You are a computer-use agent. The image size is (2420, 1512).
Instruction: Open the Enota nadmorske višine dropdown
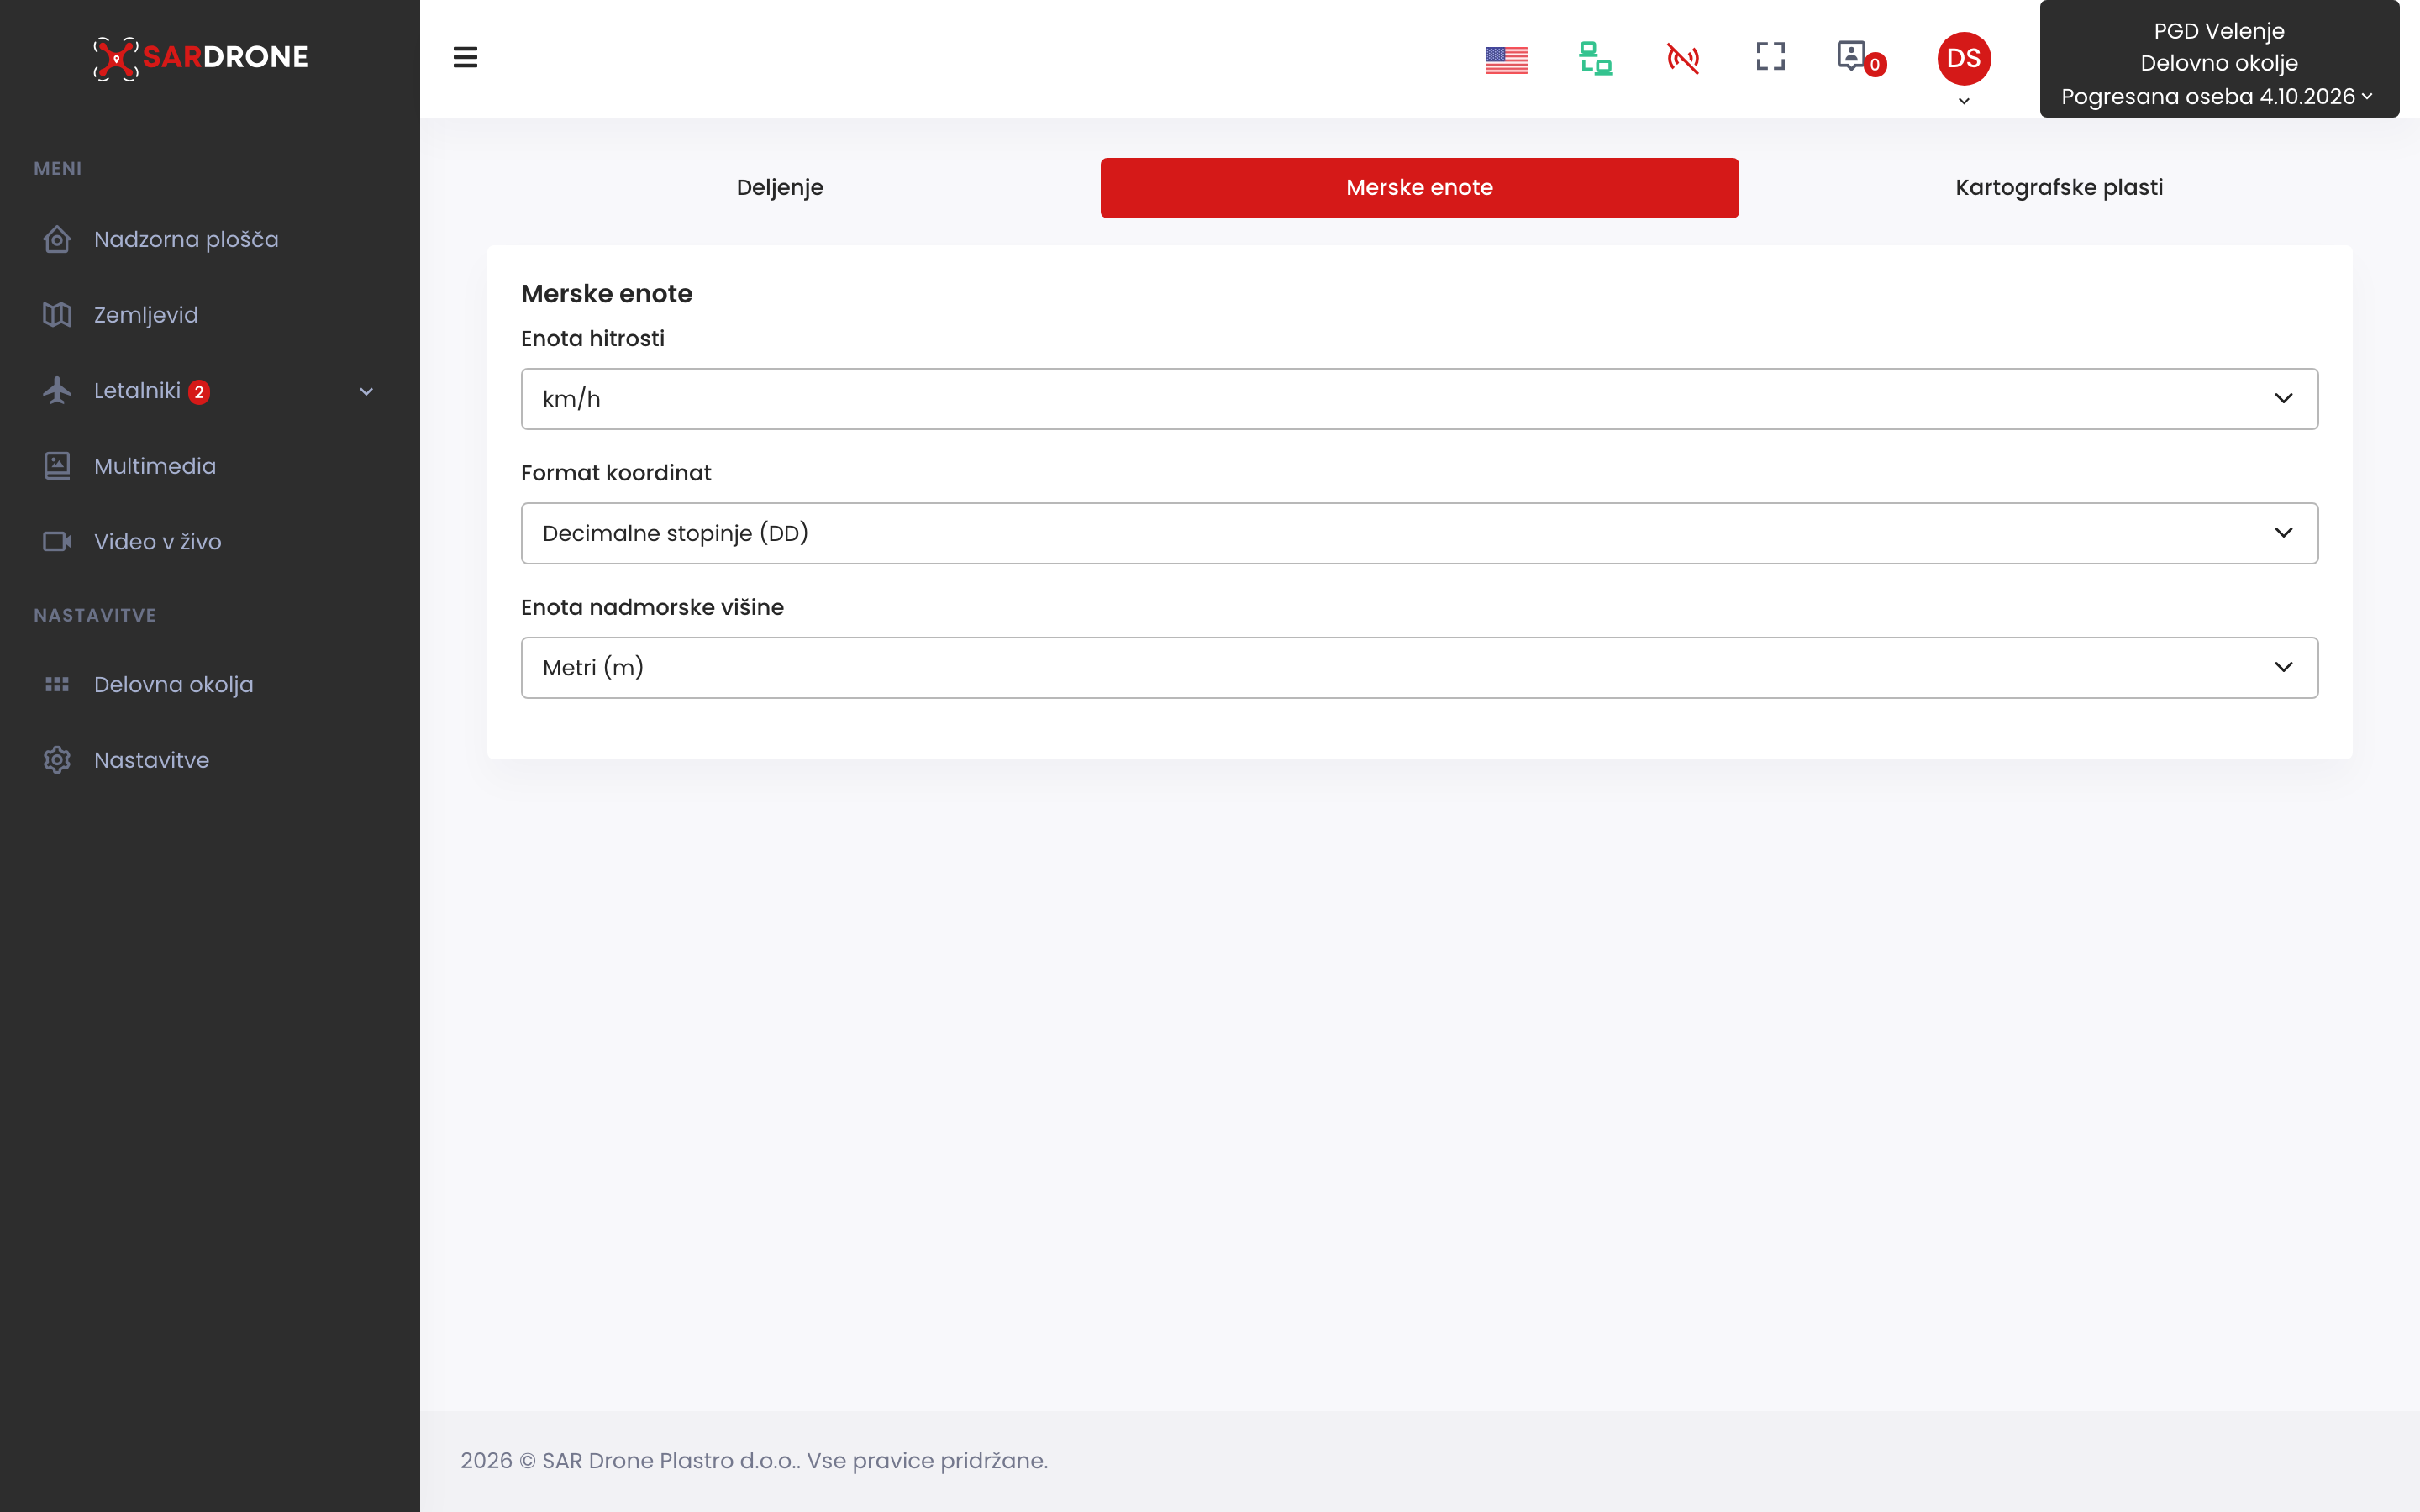click(1419, 668)
